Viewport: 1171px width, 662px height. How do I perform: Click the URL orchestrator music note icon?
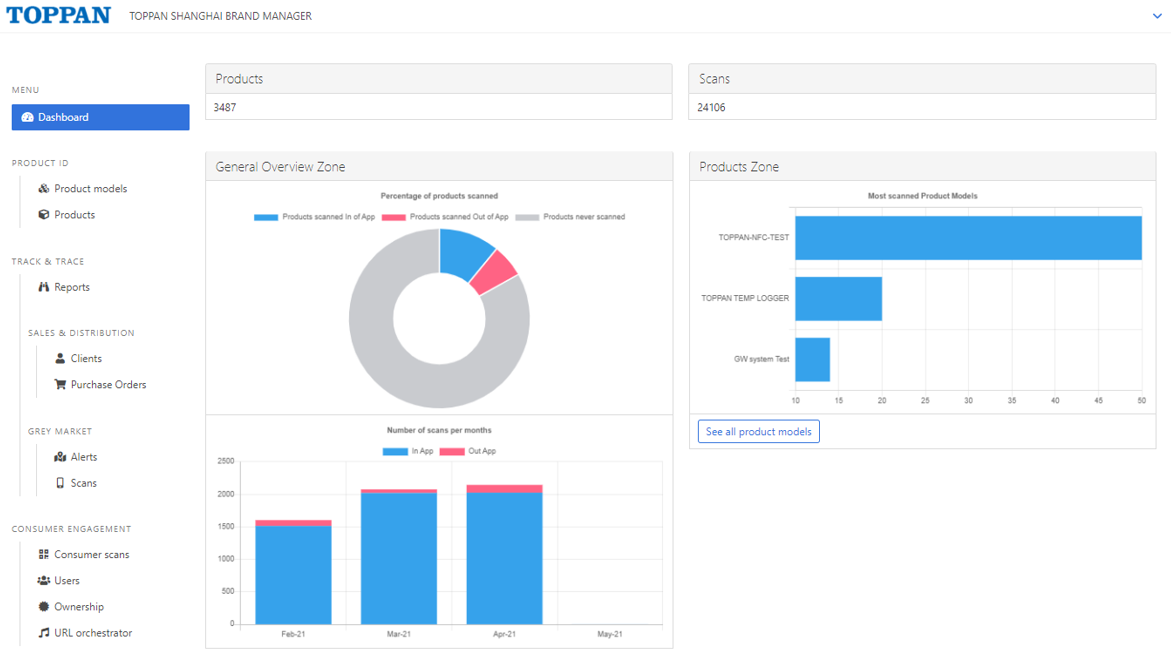coord(44,633)
